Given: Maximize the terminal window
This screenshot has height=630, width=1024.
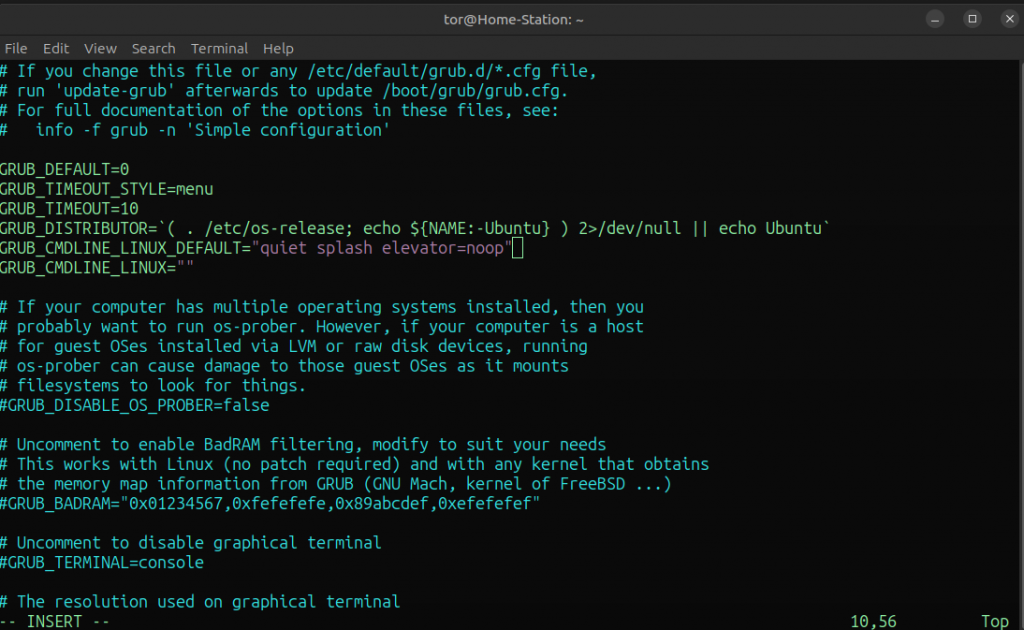Looking at the screenshot, I should coord(971,19).
